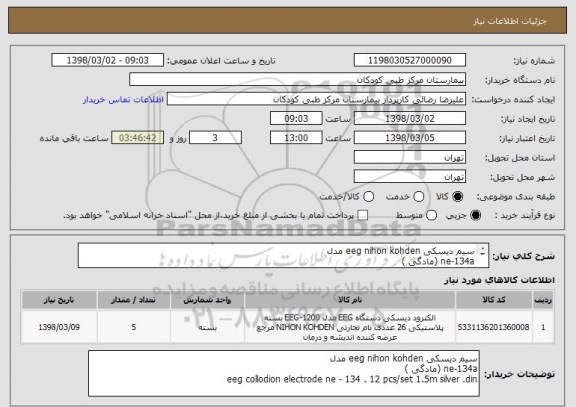Tick the Islamic treasury bonds payment checkbox
The width and height of the screenshot is (576, 407).
pyautogui.click(x=363, y=215)
